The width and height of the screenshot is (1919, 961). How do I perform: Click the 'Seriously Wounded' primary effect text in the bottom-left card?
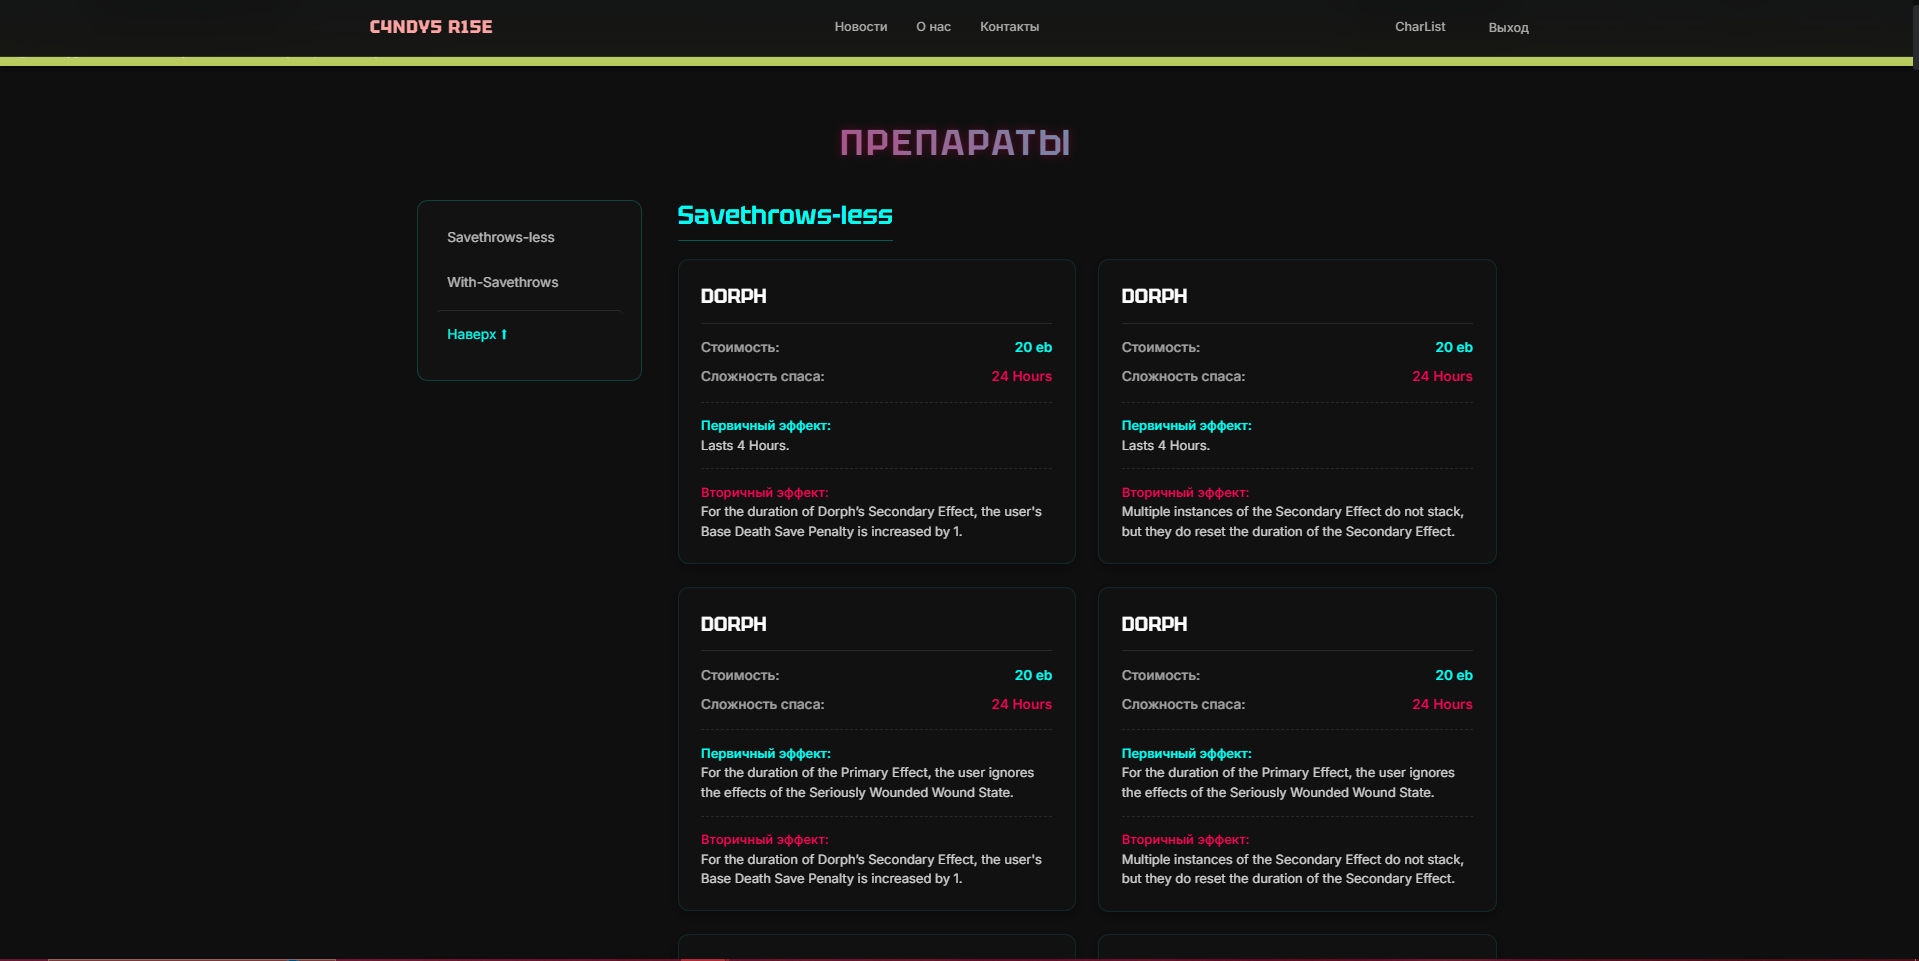pos(867,782)
